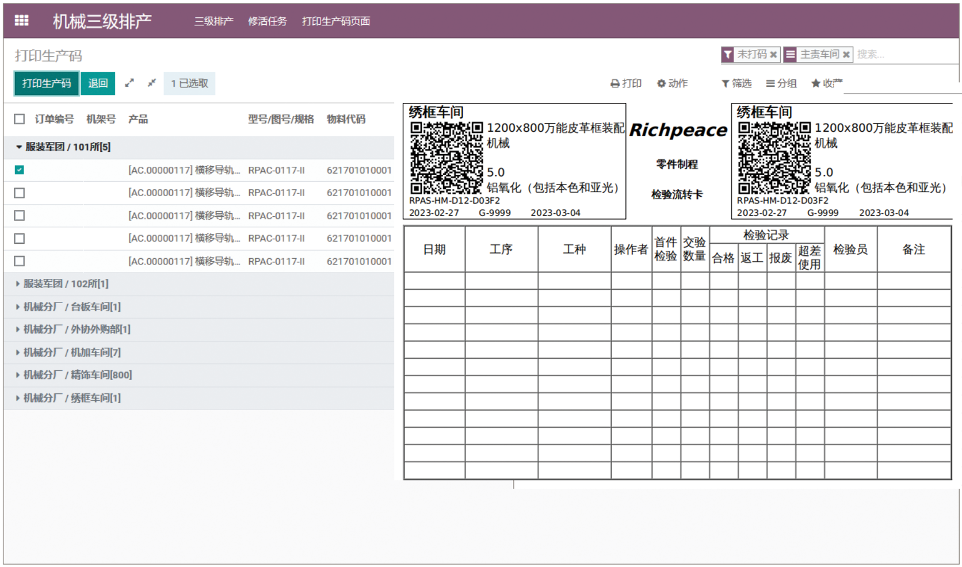Click the funnel icon on 未打码 tag
This screenshot has width=962, height=567.
(x=728, y=55)
